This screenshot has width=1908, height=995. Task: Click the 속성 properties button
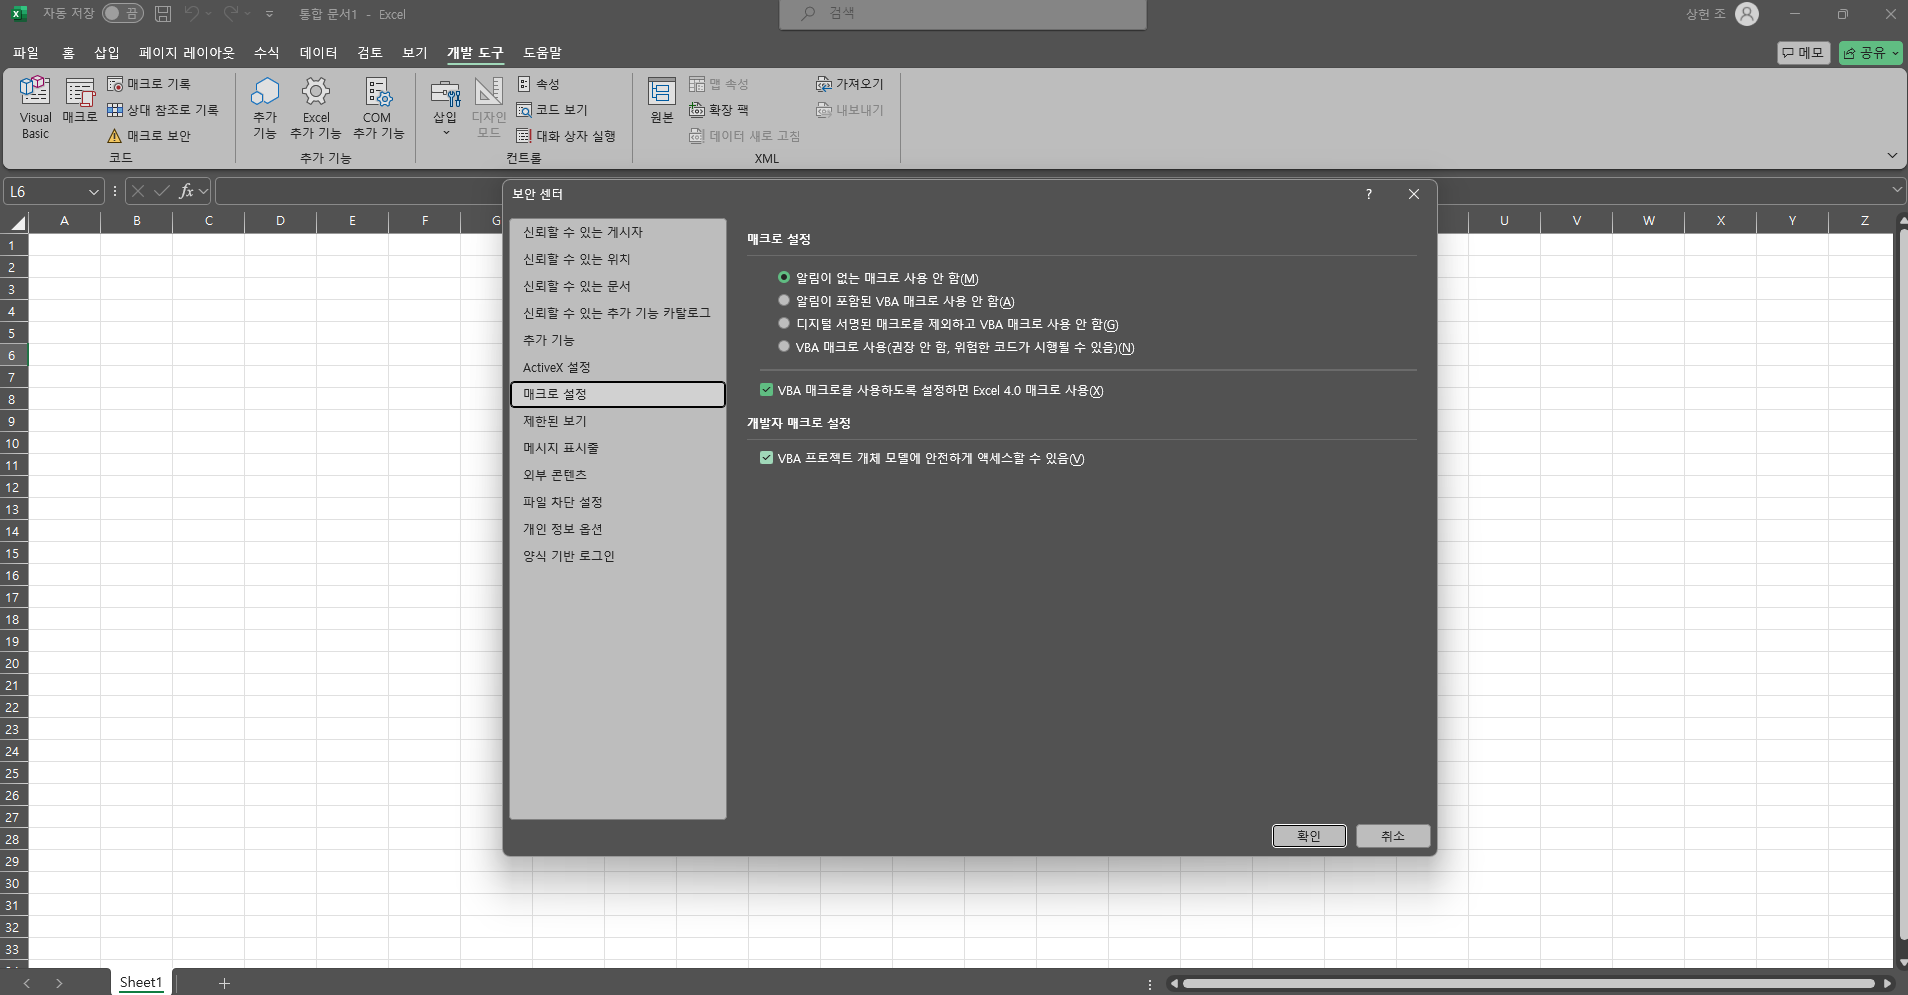(539, 84)
